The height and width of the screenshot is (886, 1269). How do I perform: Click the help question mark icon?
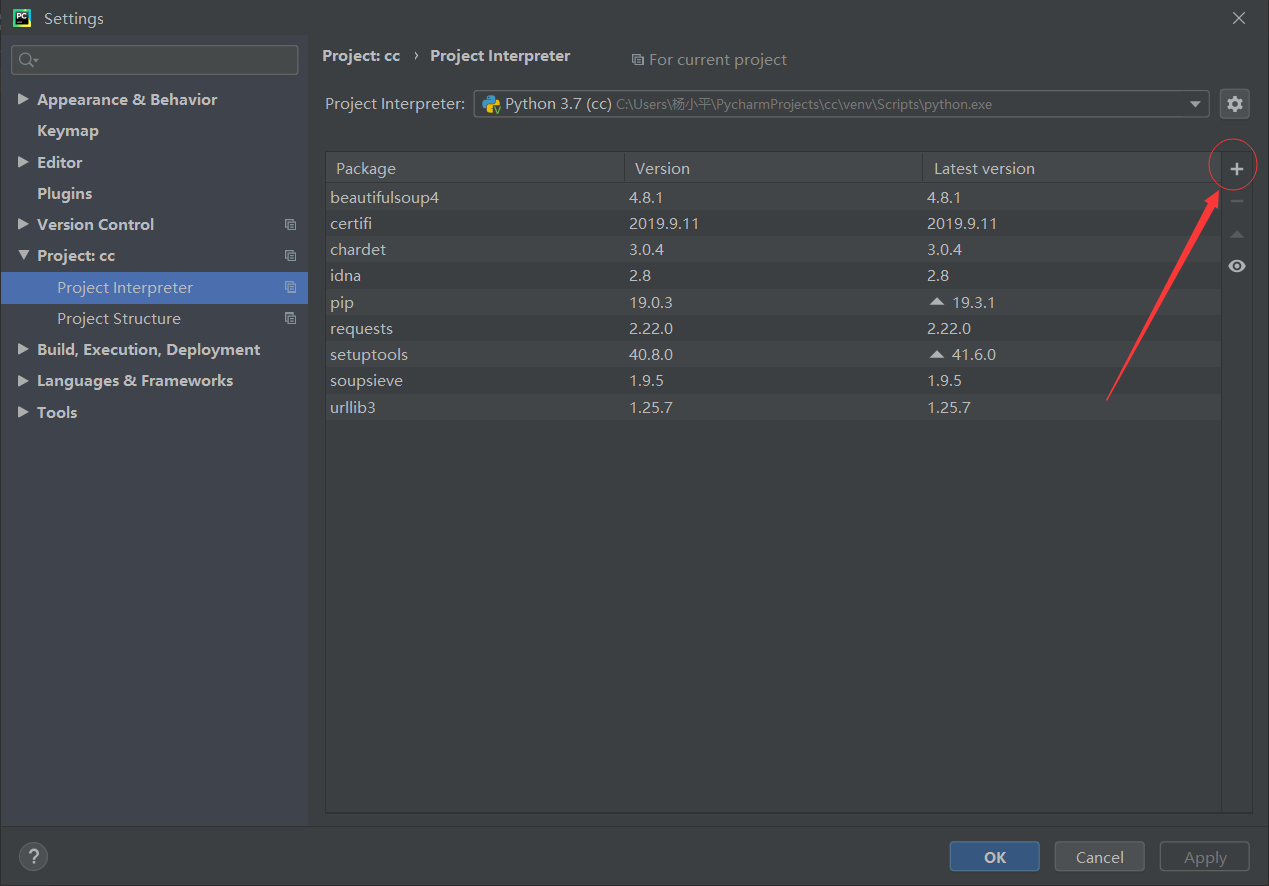(33, 856)
